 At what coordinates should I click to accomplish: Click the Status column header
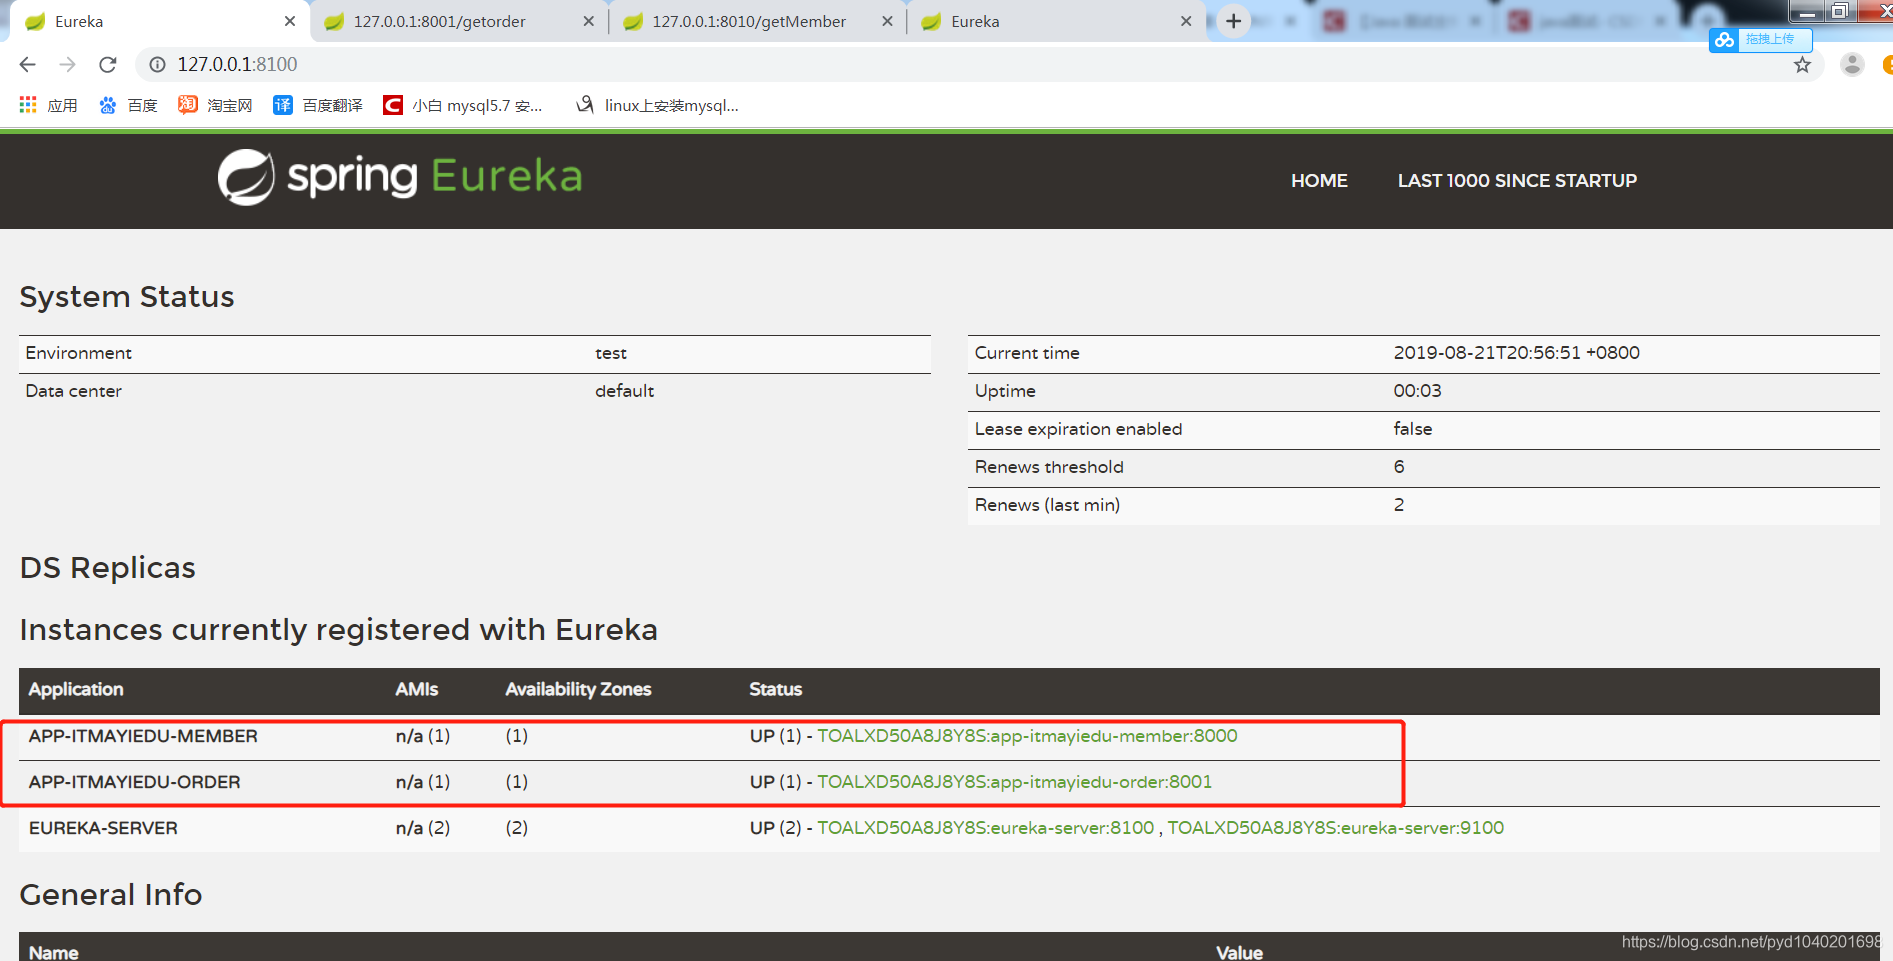[775, 689]
